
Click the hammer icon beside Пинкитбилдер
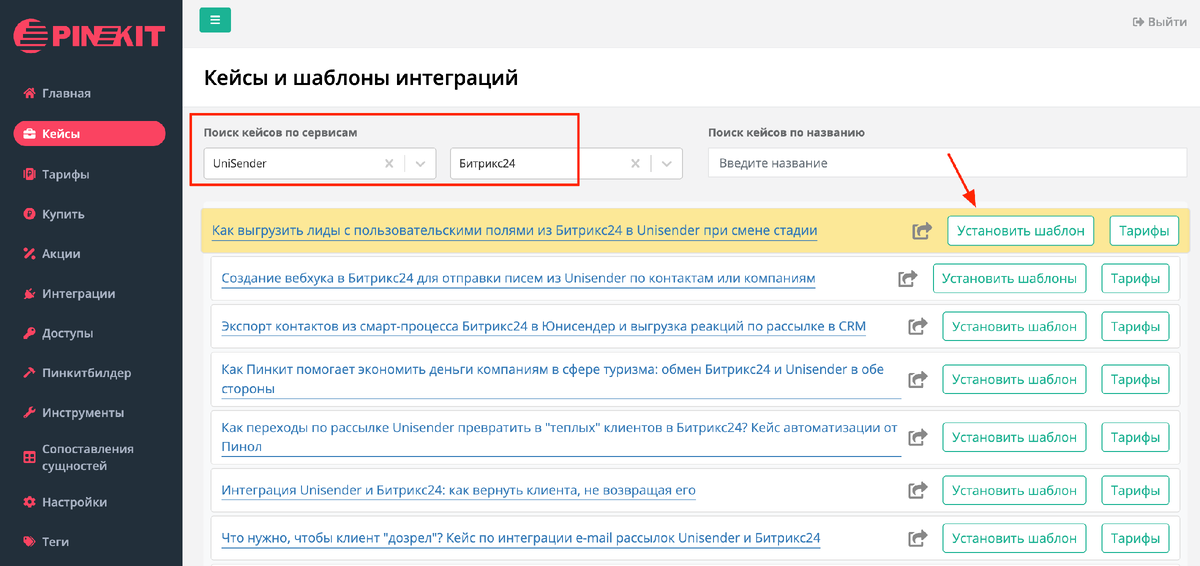point(30,373)
